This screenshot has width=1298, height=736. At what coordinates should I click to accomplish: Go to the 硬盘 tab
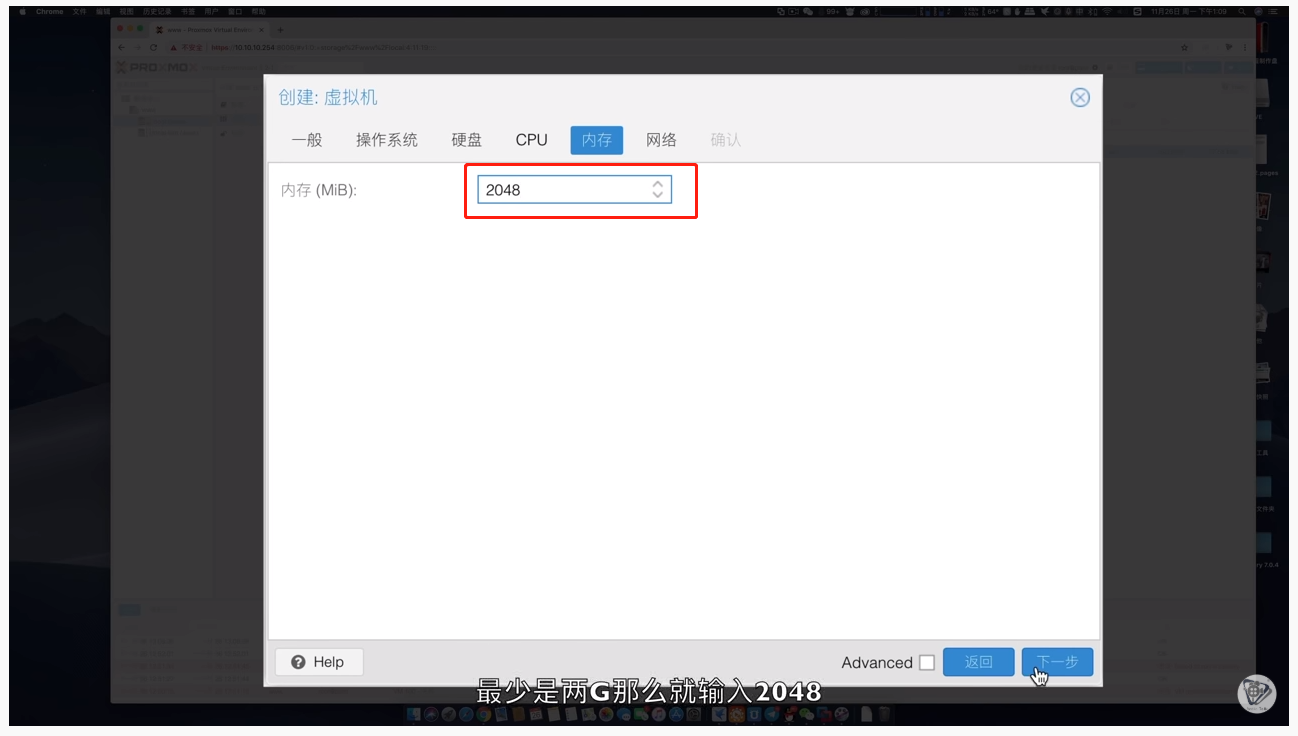467,140
